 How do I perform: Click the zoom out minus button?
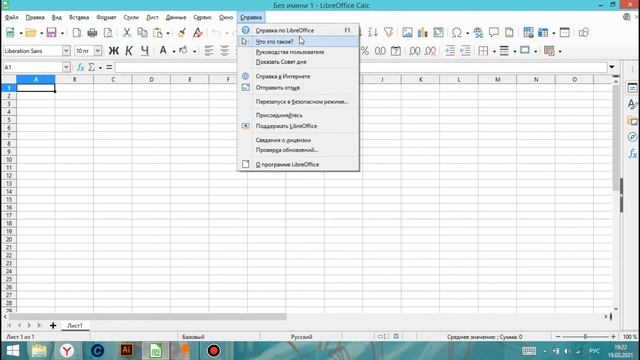(558, 337)
